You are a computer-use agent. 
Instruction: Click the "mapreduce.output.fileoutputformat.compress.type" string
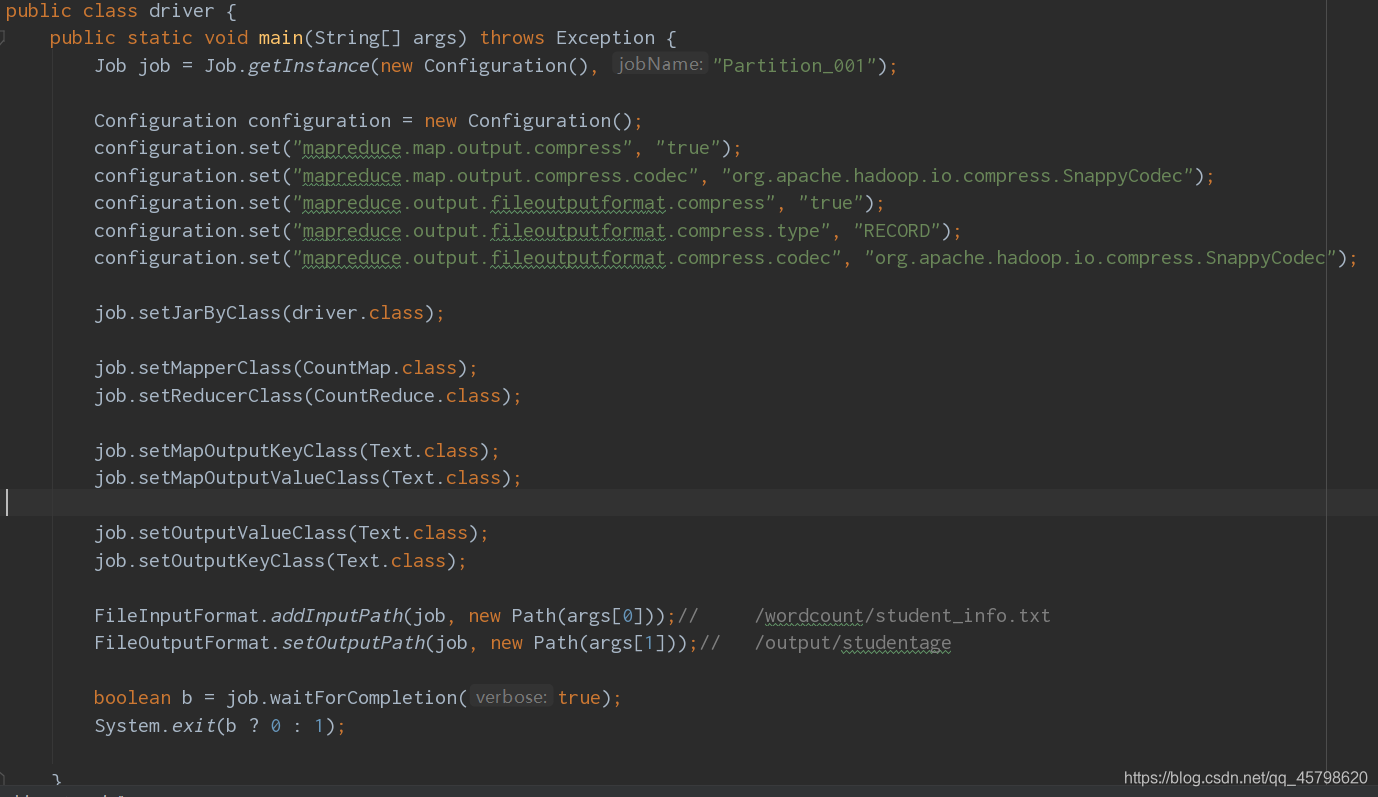point(561,231)
